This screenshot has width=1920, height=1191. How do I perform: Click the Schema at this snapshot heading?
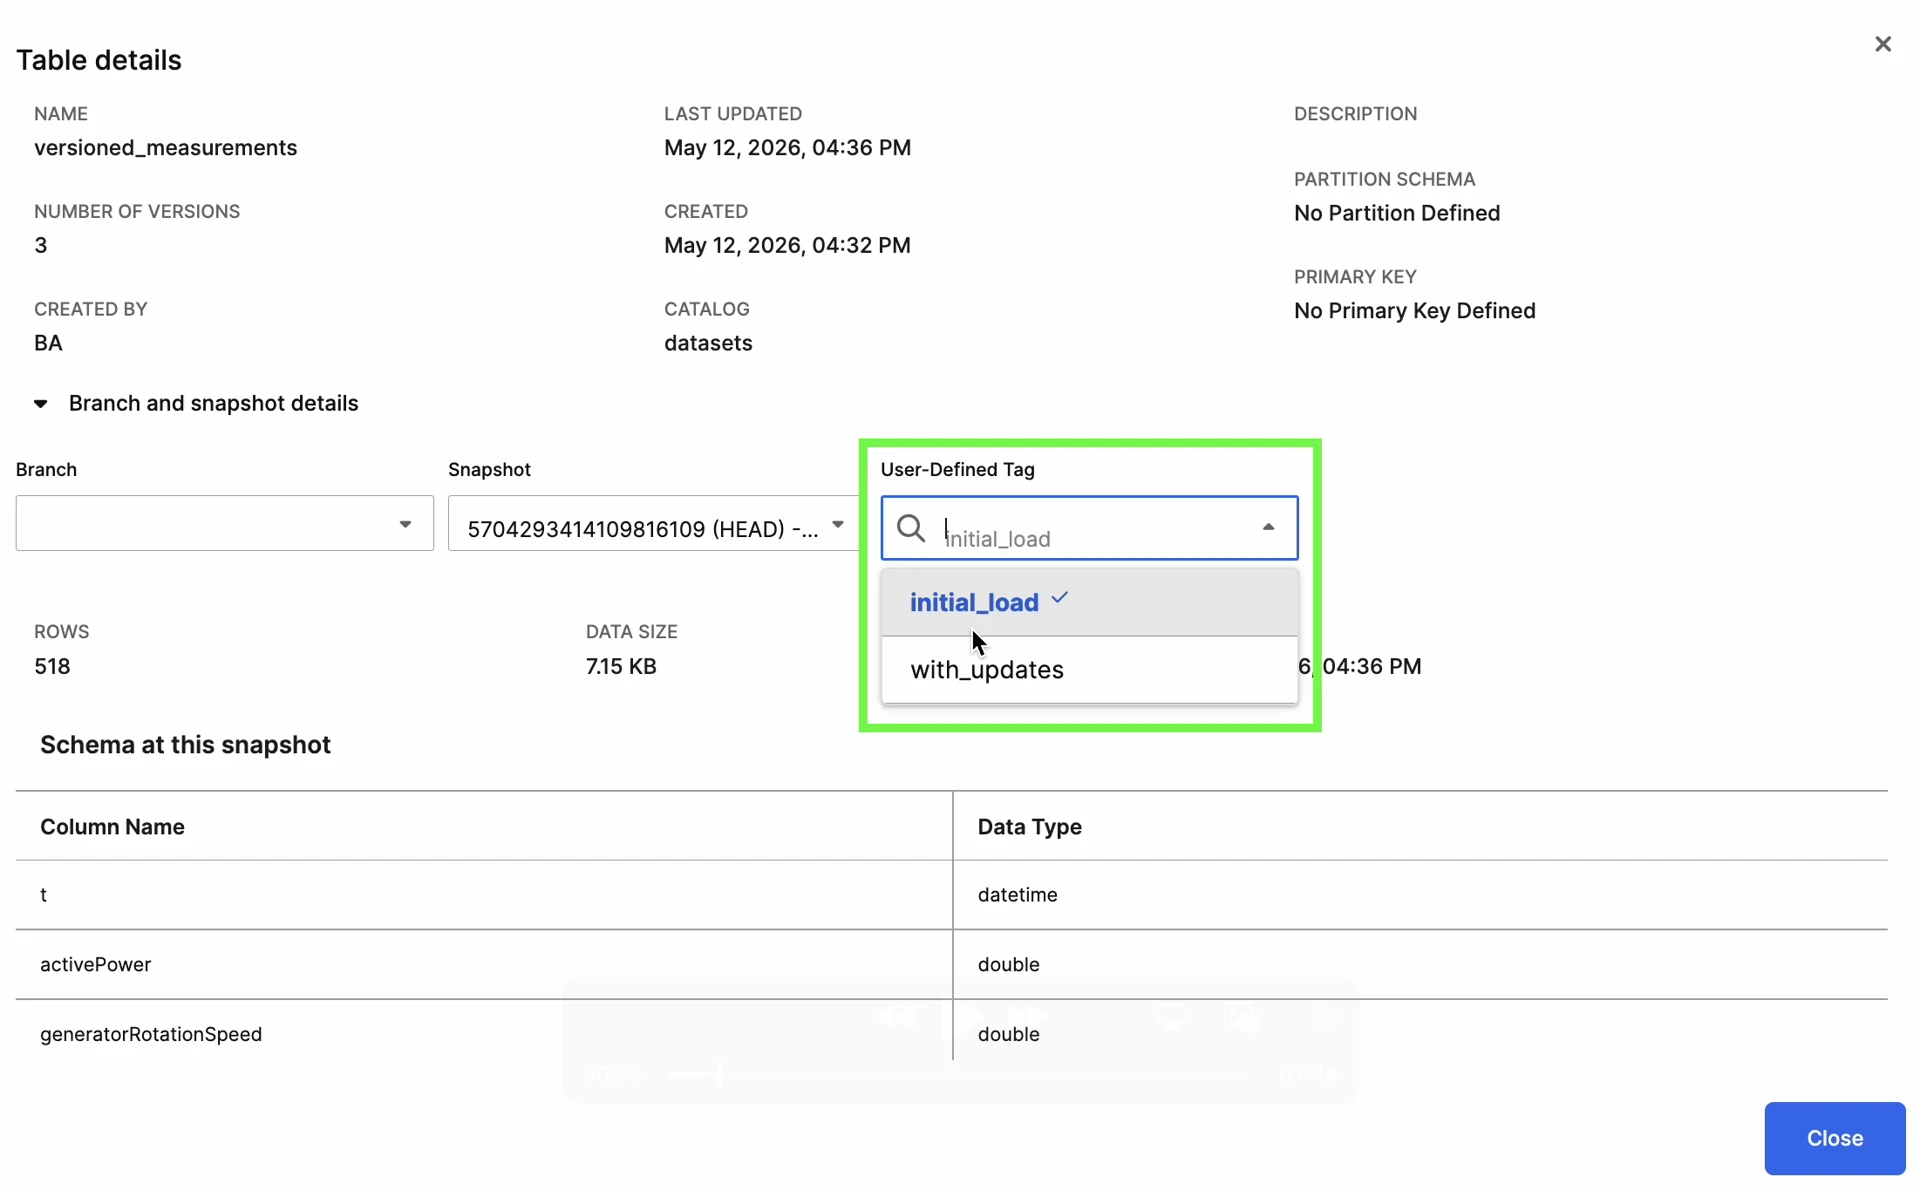coord(185,745)
